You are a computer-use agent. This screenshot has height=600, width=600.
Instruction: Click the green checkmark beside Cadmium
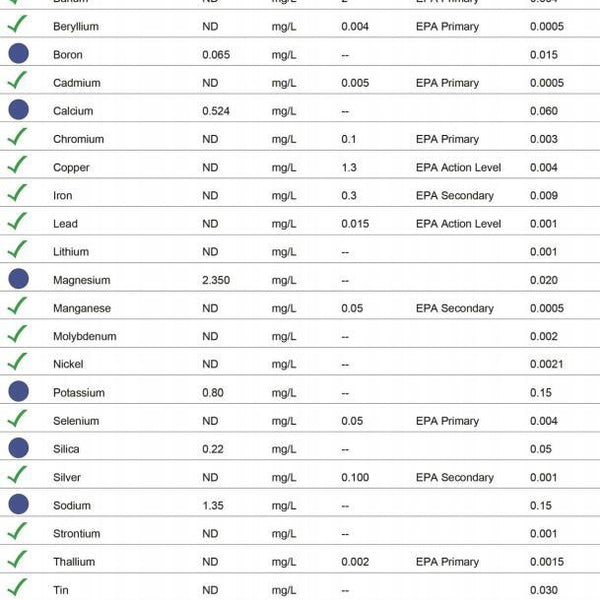click(16, 81)
